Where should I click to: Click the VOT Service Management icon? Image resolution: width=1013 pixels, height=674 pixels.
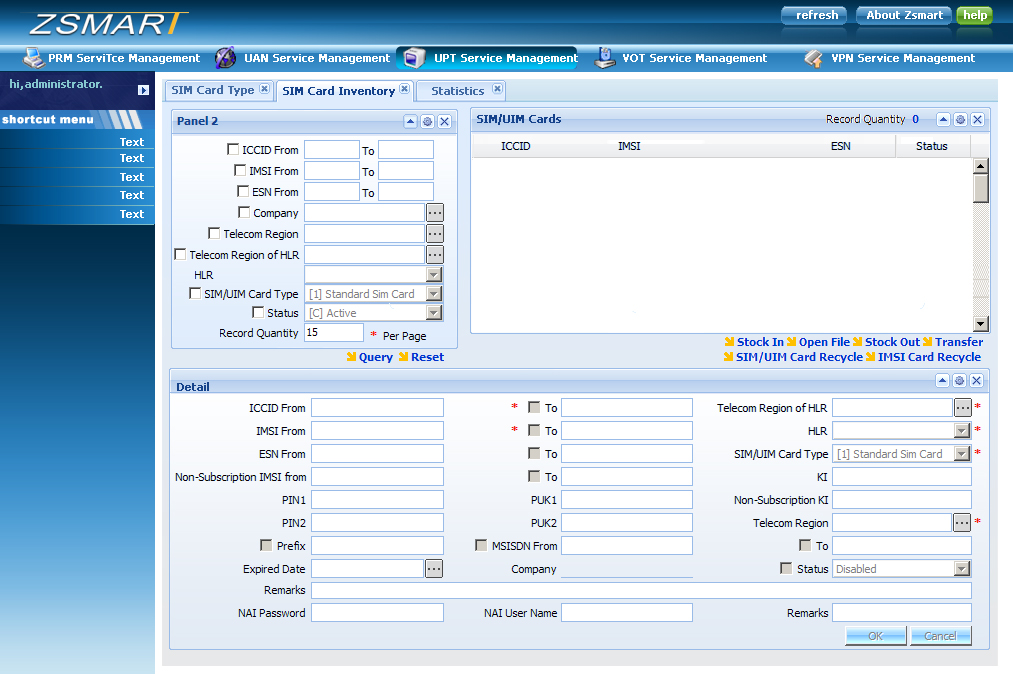click(x=605, y=58)
